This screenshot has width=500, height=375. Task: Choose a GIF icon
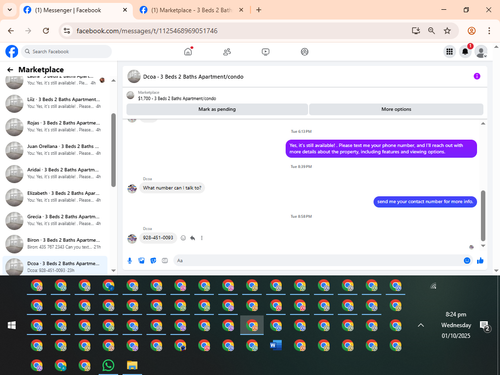click(x=165, y=261)
